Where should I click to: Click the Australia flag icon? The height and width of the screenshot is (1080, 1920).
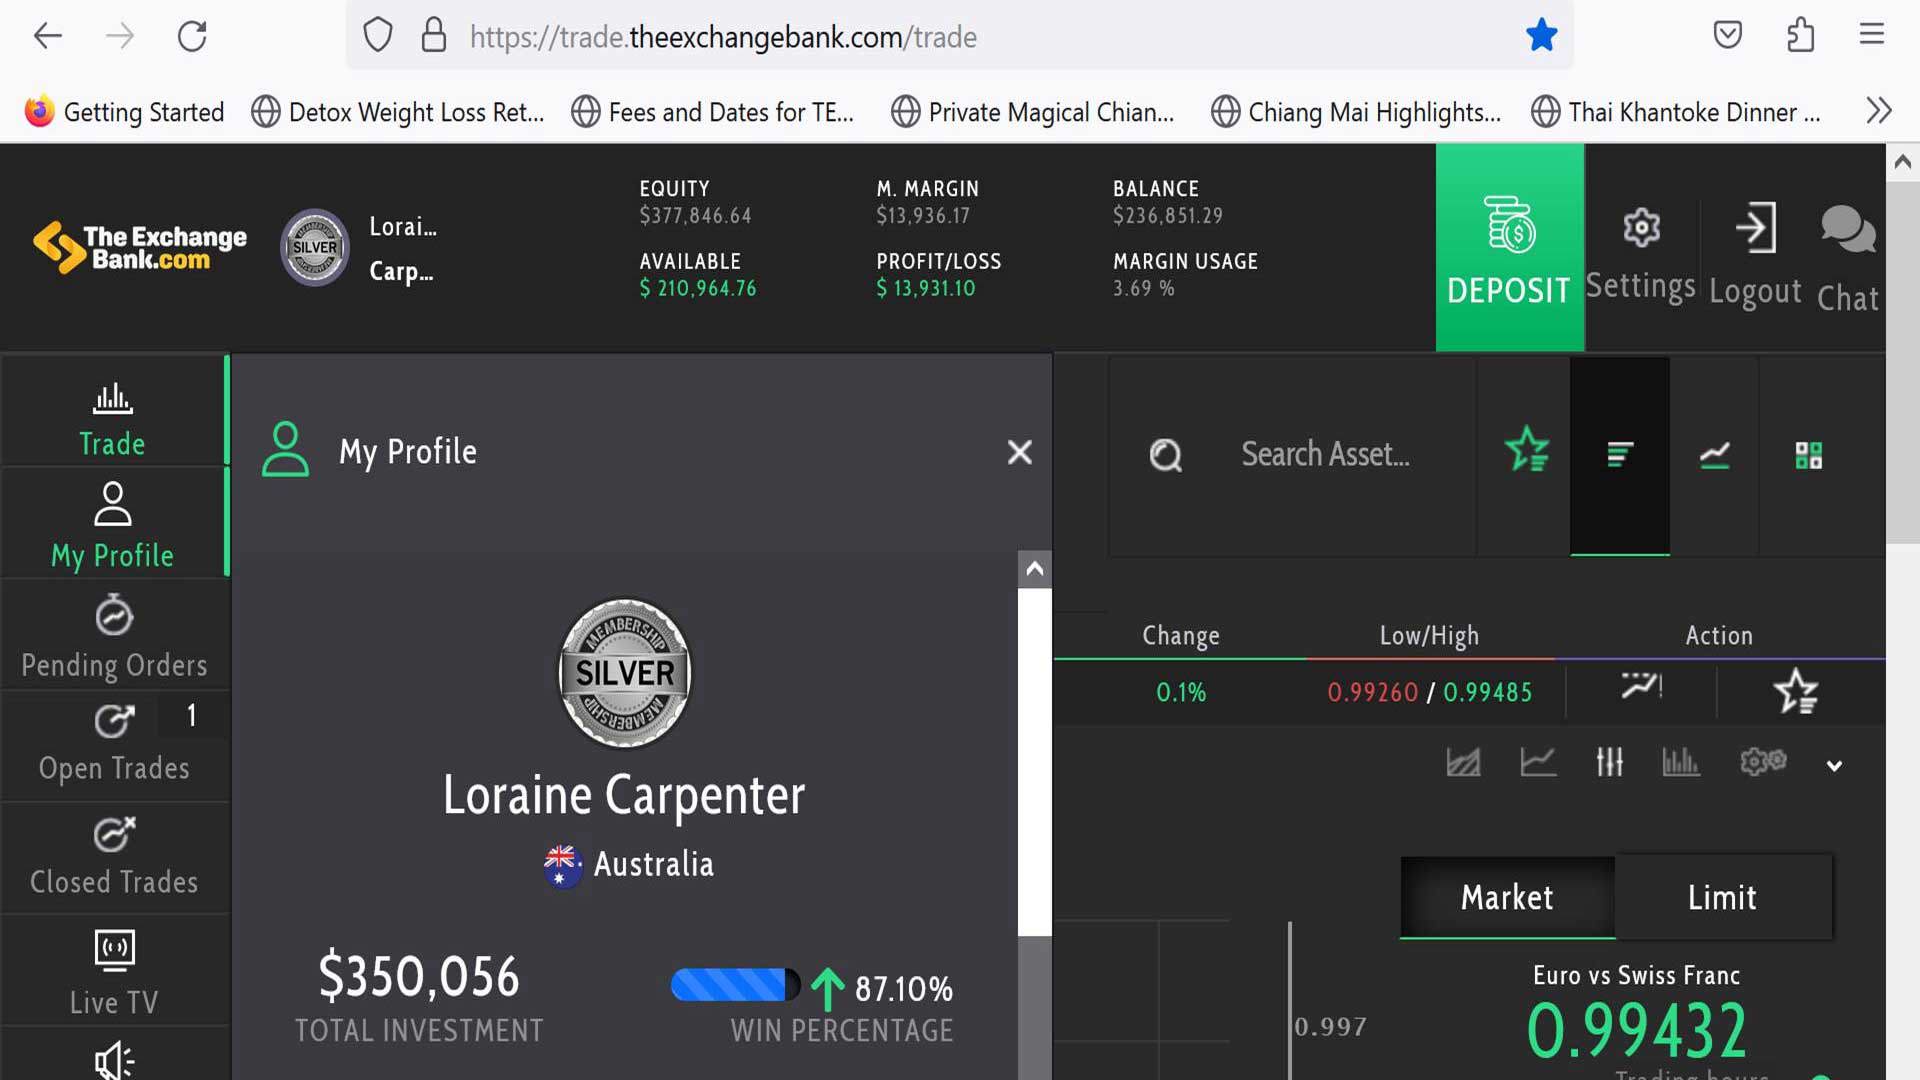click(562, 864)
